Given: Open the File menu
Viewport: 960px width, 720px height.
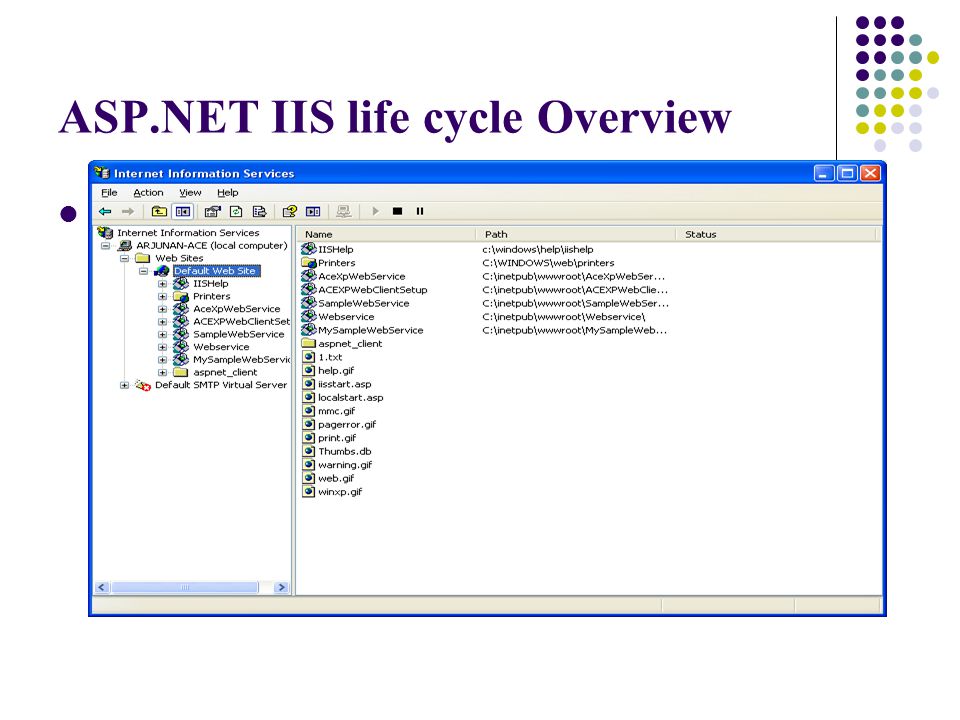Looking at the screenshot, I should [109, 192].
